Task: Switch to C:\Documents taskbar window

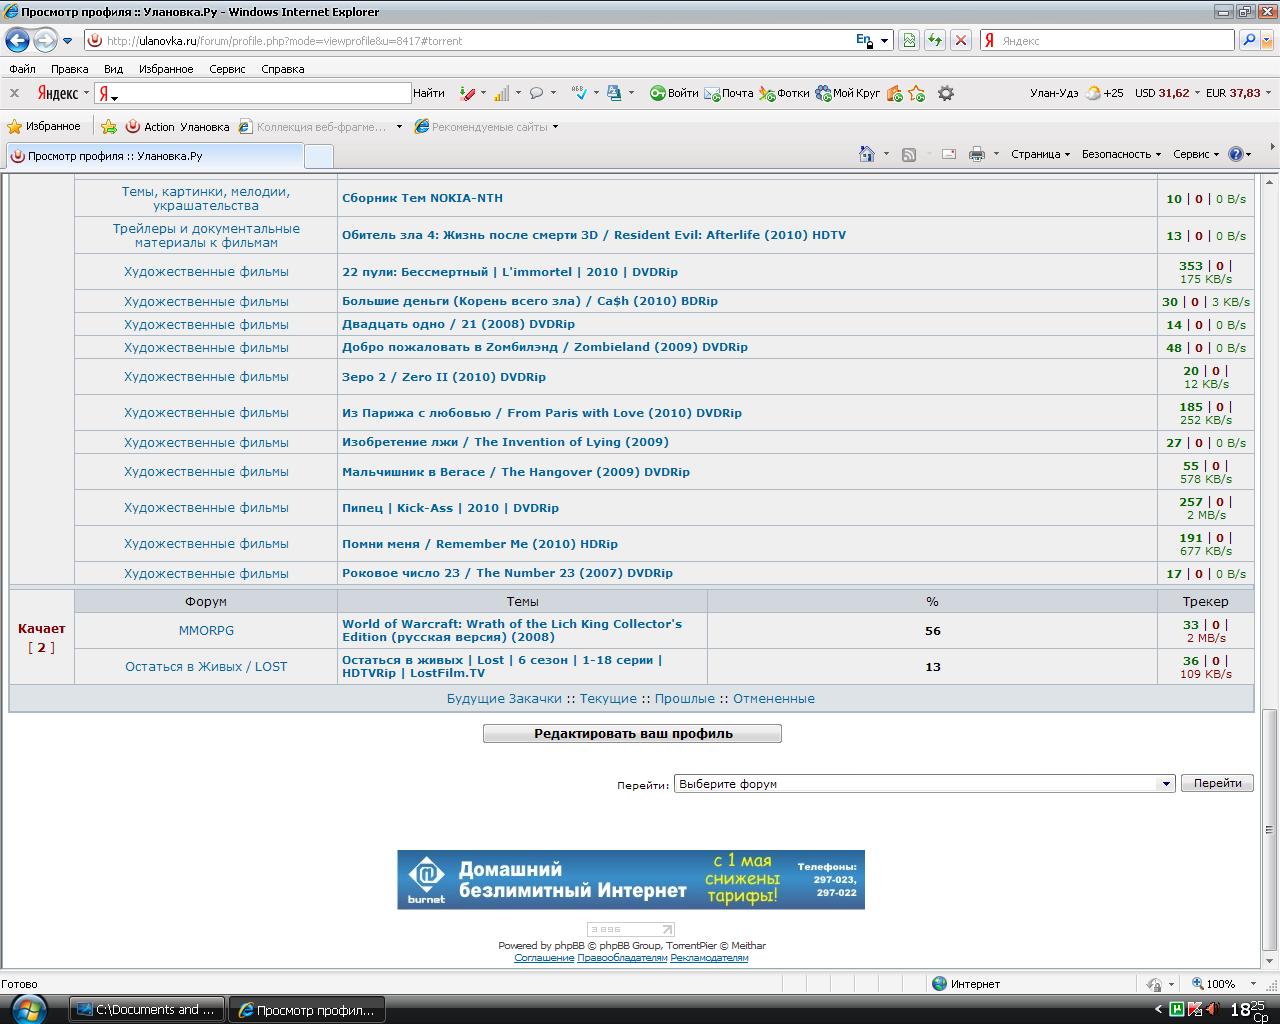Action: point(147,1010)
